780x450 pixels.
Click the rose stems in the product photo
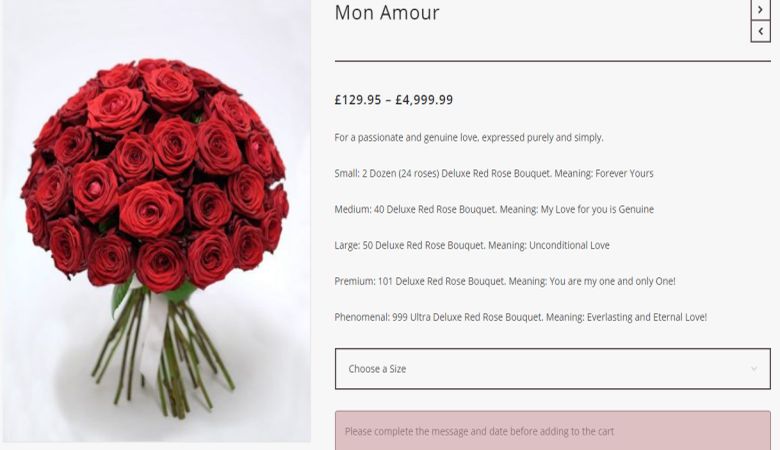pyautogui.click(x=164, y=353)
